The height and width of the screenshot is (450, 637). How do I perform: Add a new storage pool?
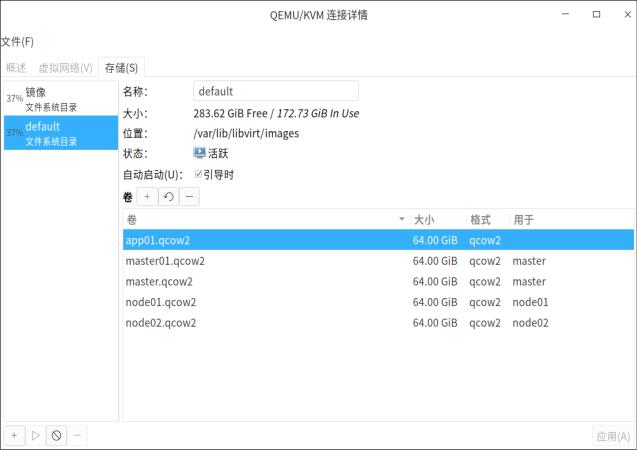click(14, 435)
